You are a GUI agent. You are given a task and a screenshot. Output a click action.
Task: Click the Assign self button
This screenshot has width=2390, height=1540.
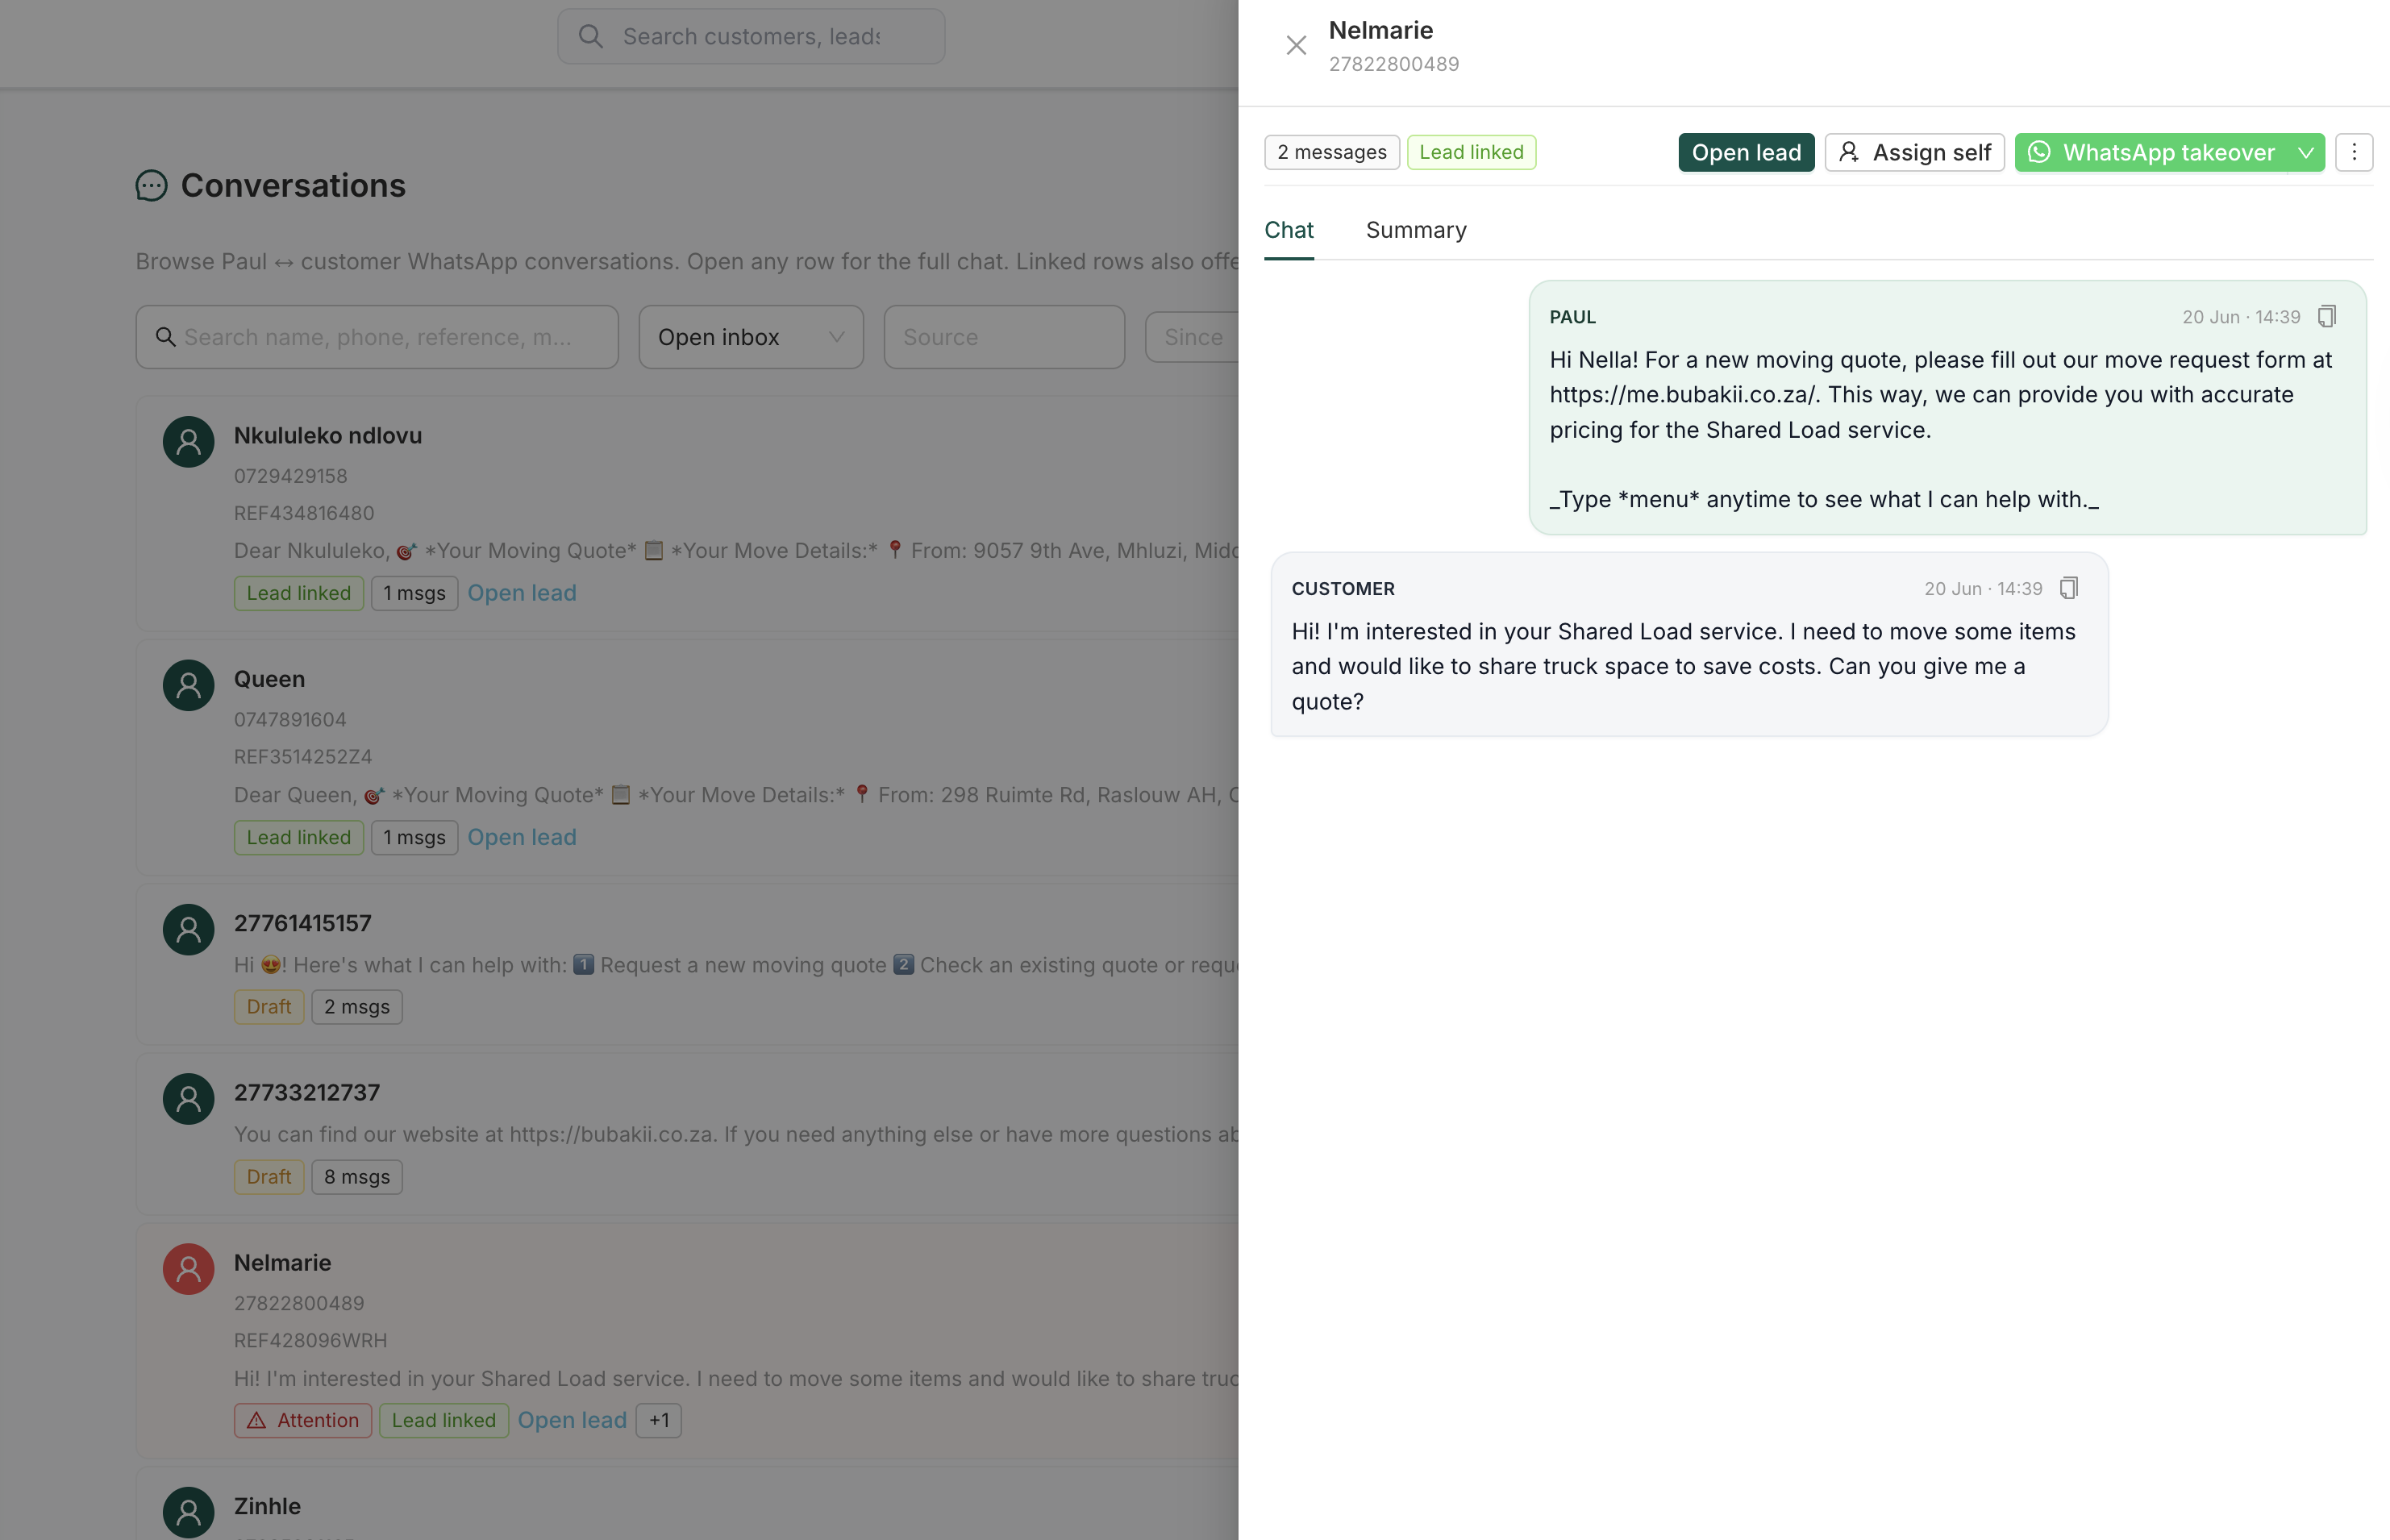(1914, 152)
